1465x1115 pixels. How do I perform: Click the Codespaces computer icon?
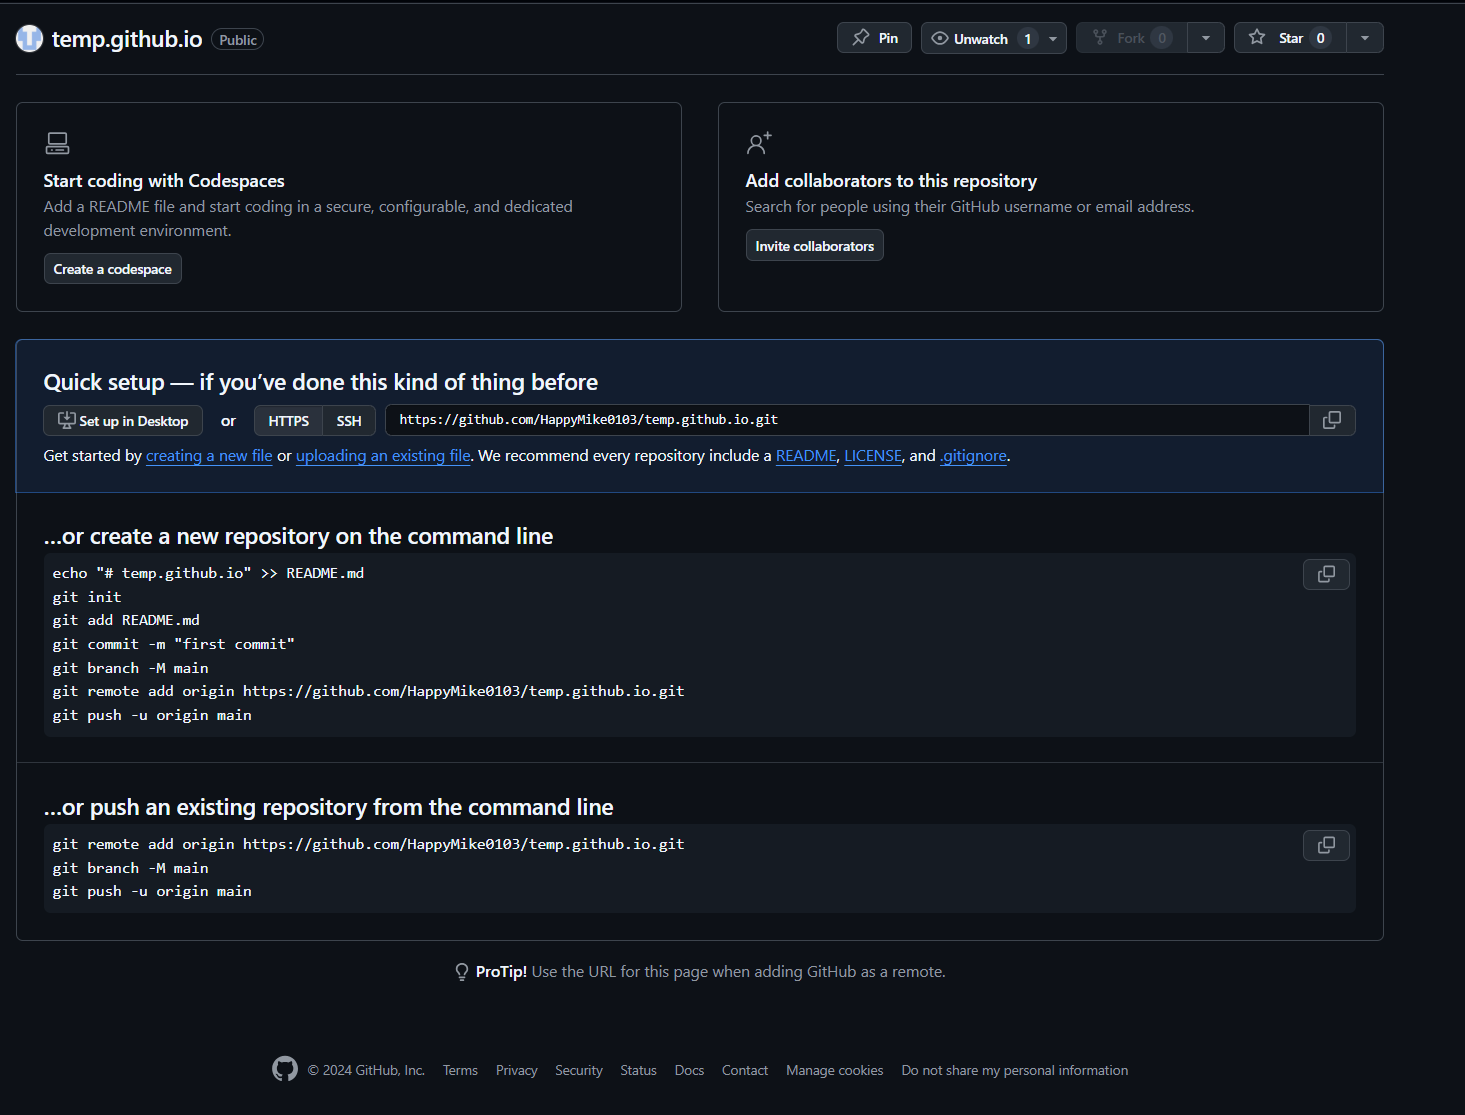(57, 144)
